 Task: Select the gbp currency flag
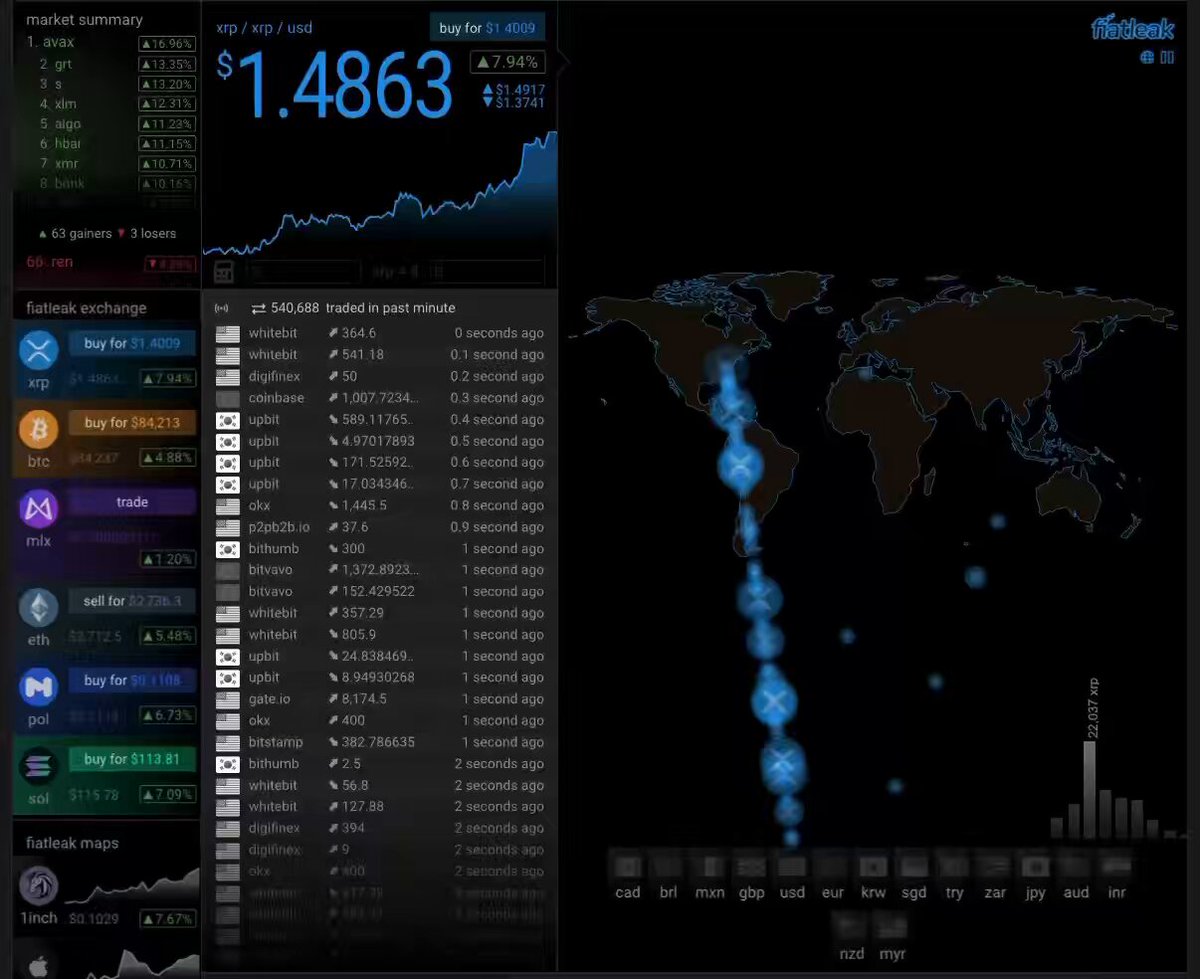(x=751, y=866)
